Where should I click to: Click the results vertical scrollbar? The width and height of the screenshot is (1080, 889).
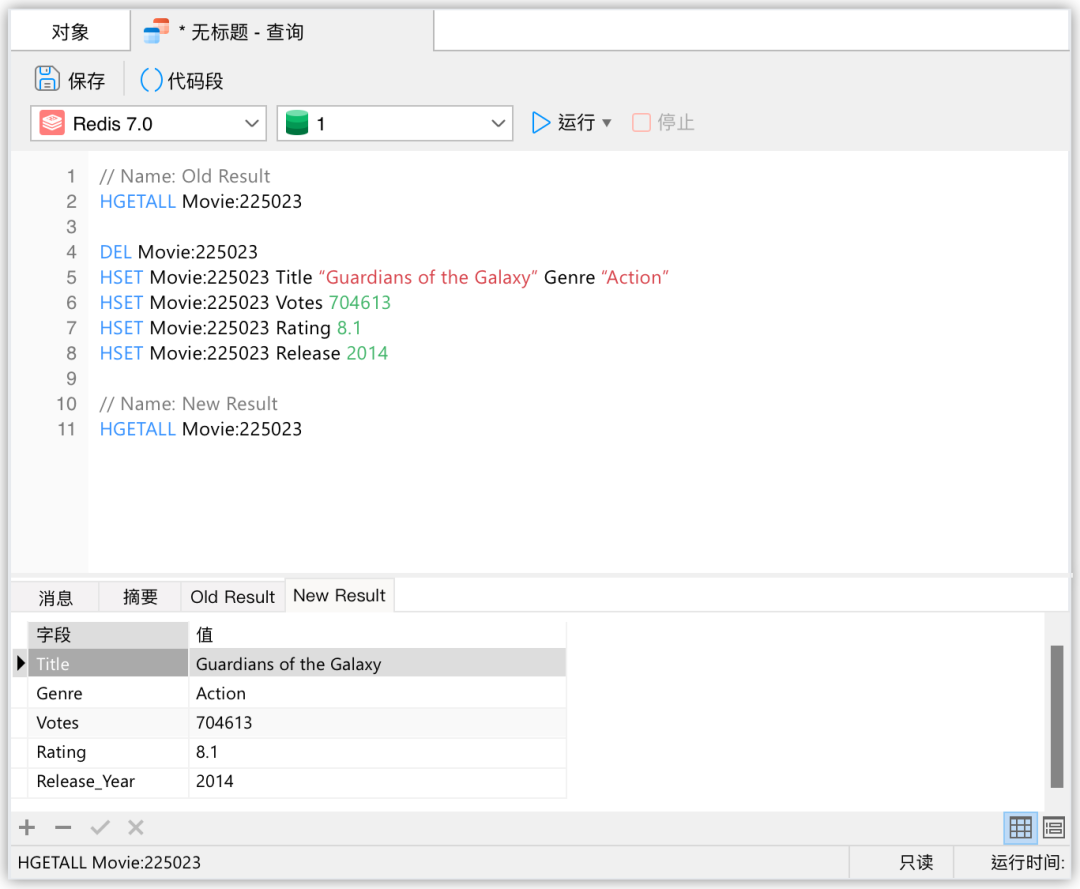pyautogui.click(x=1057, y=716)
